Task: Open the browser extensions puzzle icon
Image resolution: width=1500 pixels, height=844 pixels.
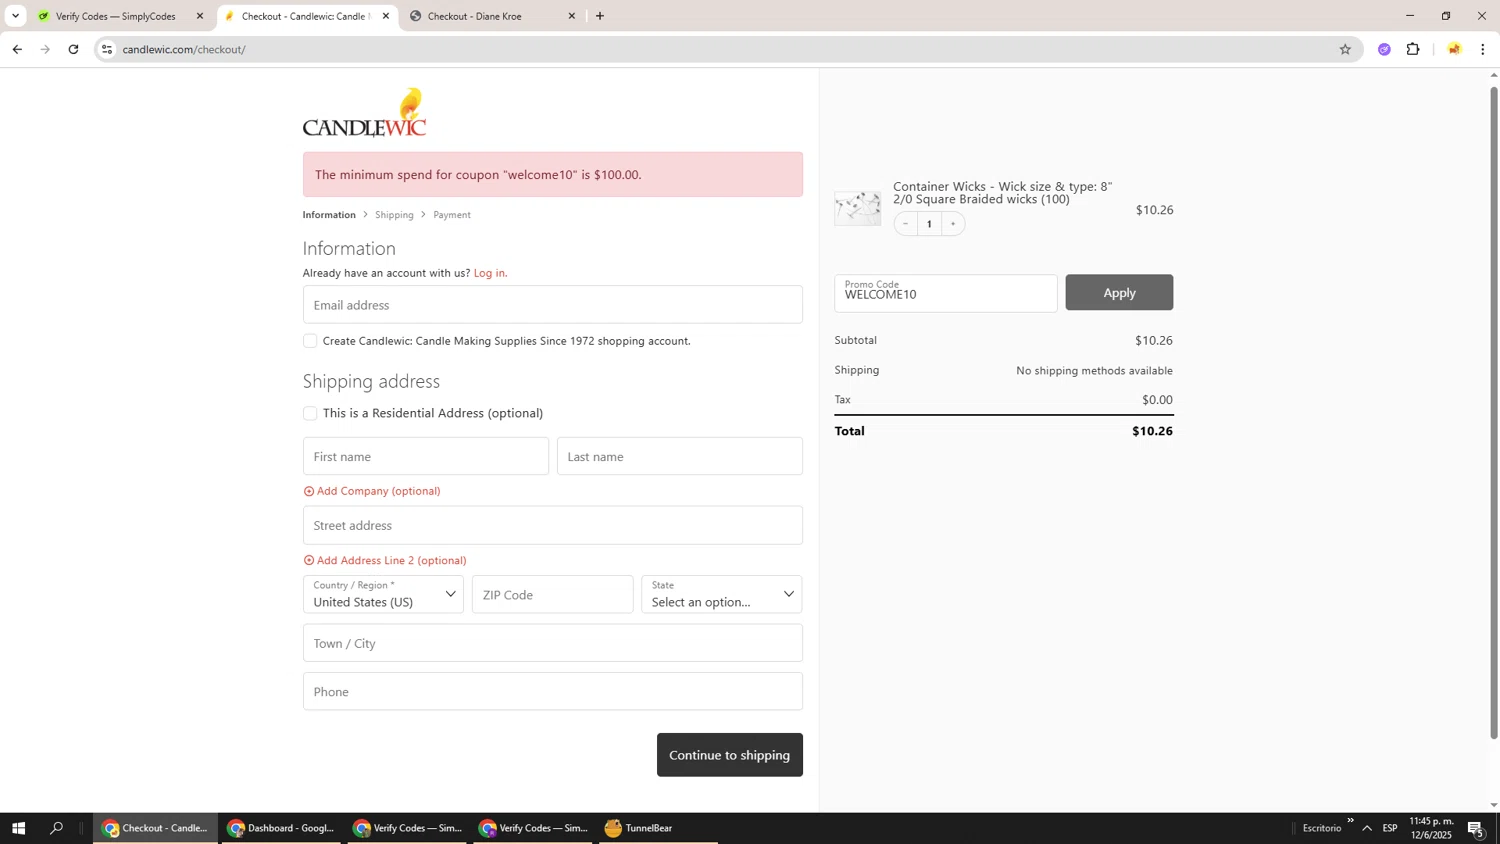Action: click(1413, 49)
